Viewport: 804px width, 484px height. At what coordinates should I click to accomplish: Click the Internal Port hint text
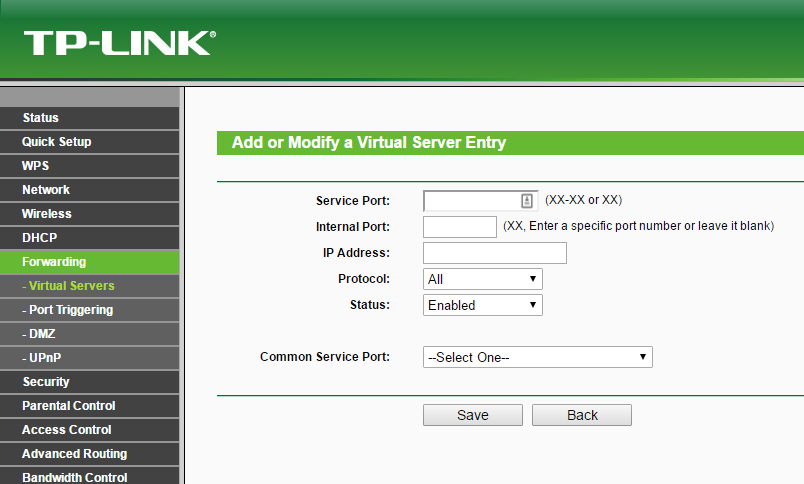coord(638,226)
